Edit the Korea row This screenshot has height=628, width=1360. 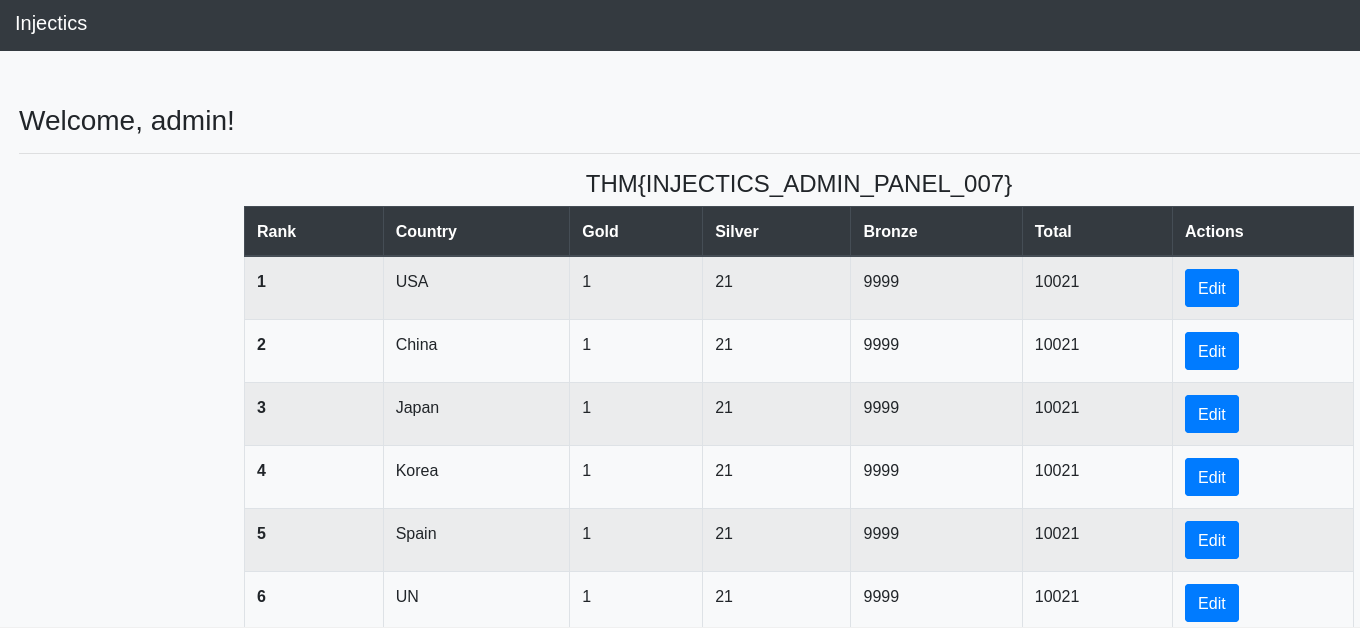[1211, 477]
